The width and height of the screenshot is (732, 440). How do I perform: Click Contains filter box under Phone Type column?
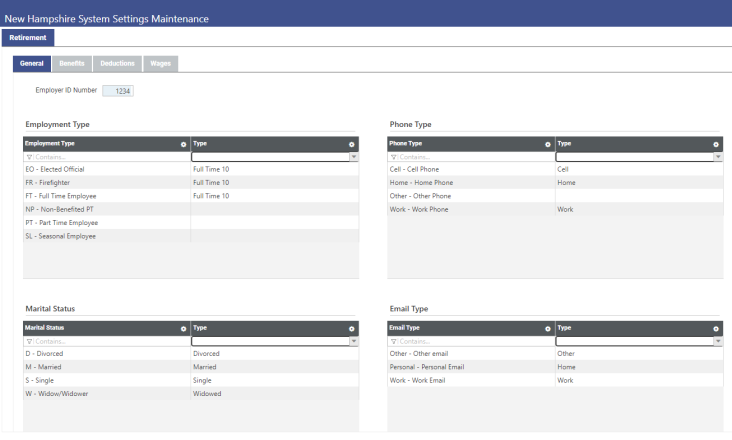pyautogui.click(x=470, y=157)
